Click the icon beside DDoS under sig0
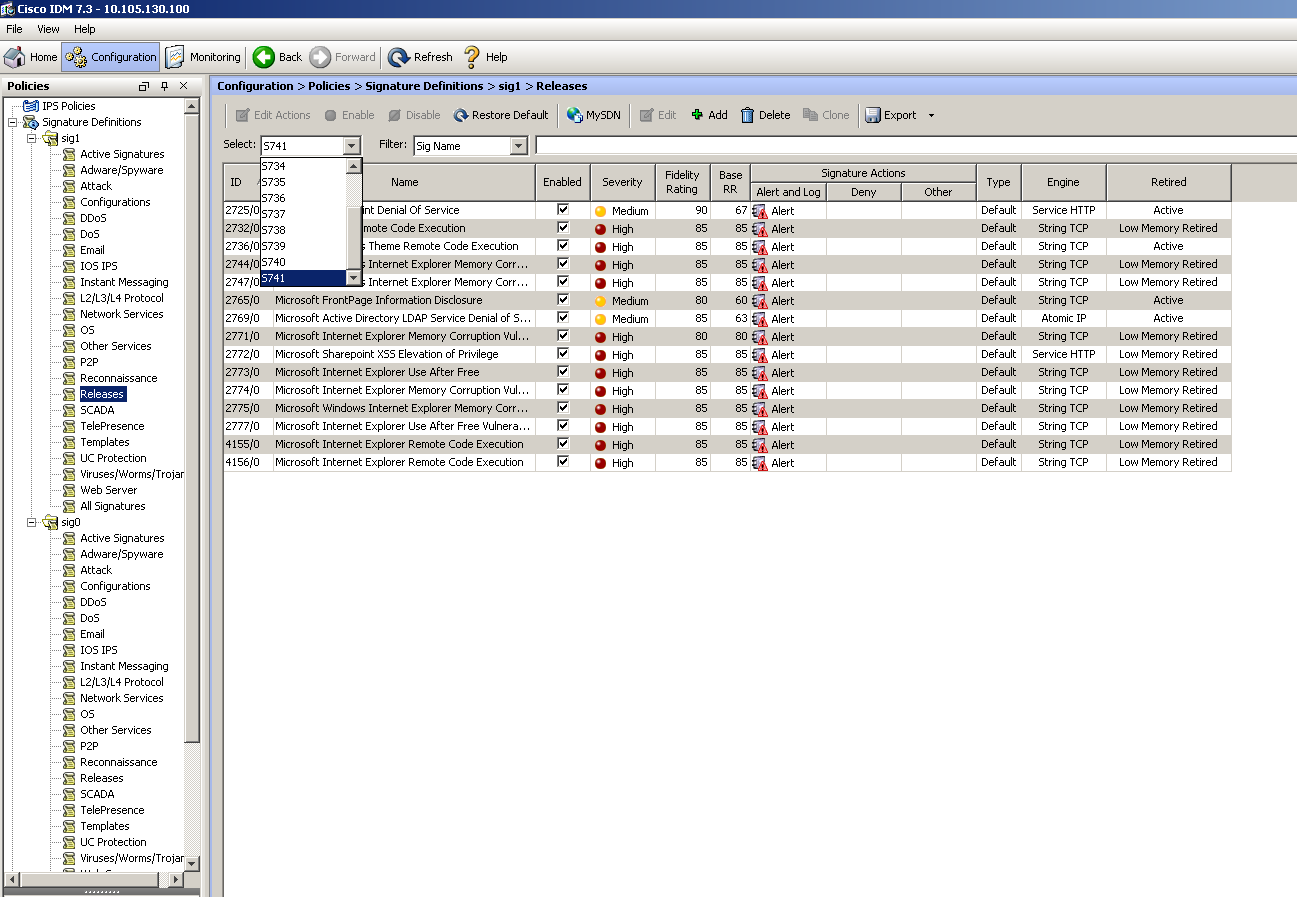This screenshot has width=1297, height=897. (x=69, y=602)
